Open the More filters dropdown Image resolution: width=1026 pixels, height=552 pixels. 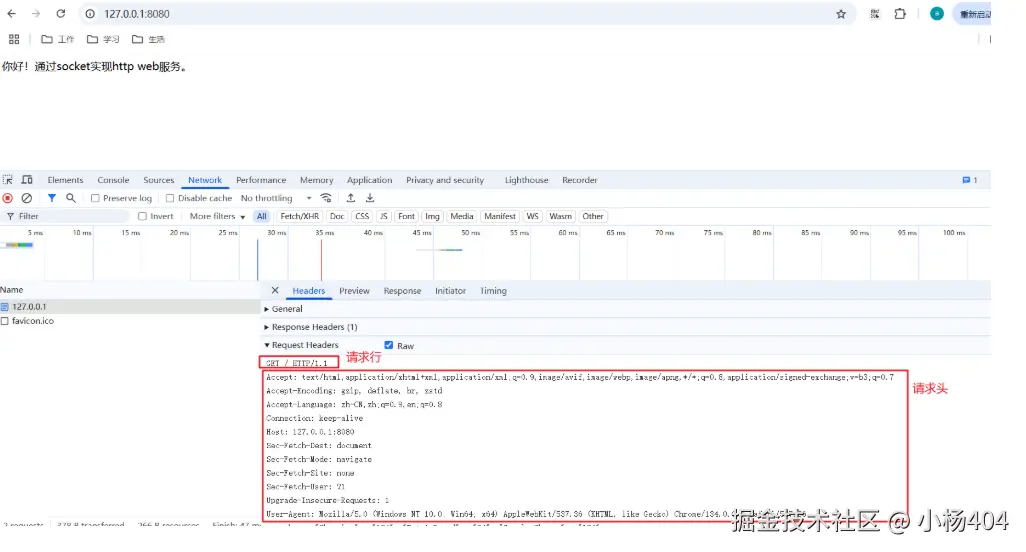[x=217, y=216]
